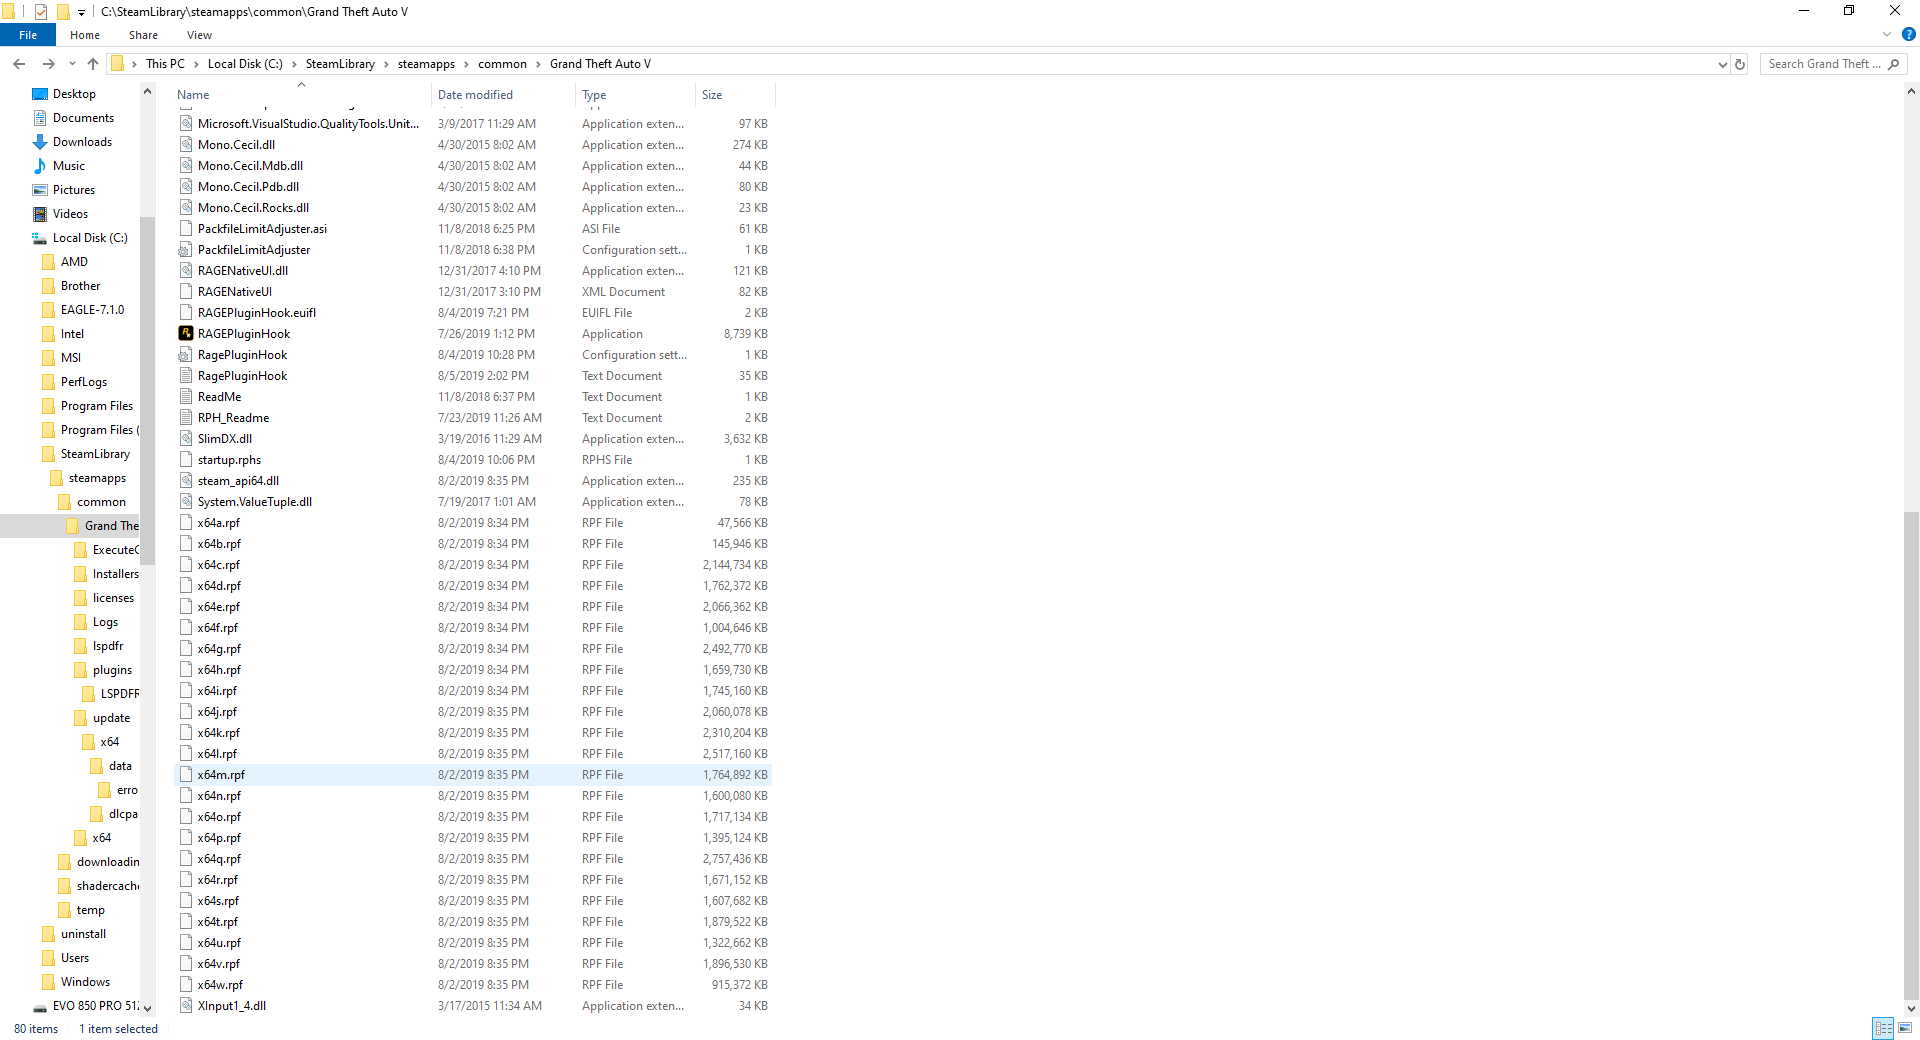
Task: Switch to Large icons view layout
Action: click(1904, 1028)
